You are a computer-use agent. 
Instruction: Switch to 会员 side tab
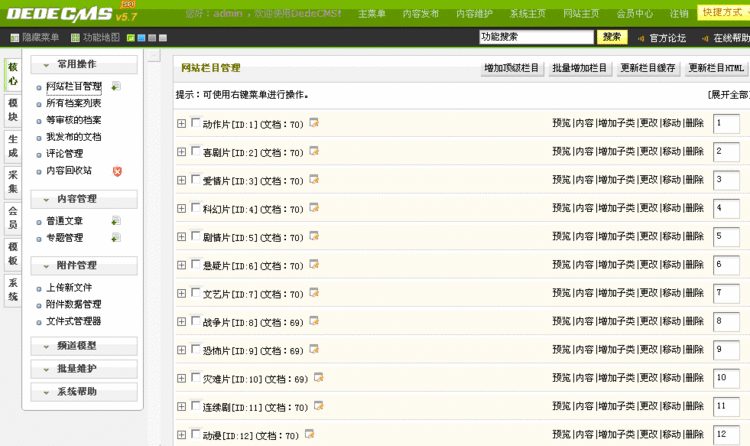pyautogui.click(x=13, y=218)
